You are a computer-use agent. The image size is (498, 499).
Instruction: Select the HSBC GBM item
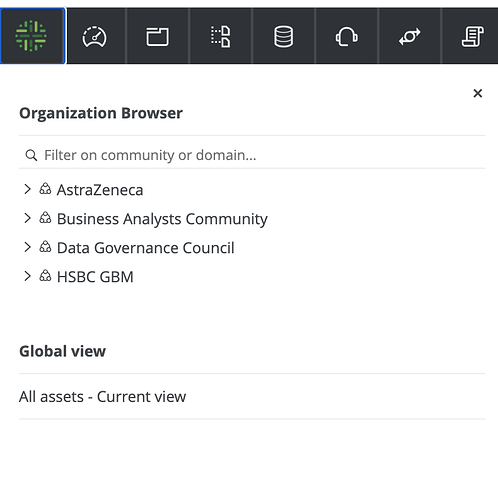tap(95, 277)
